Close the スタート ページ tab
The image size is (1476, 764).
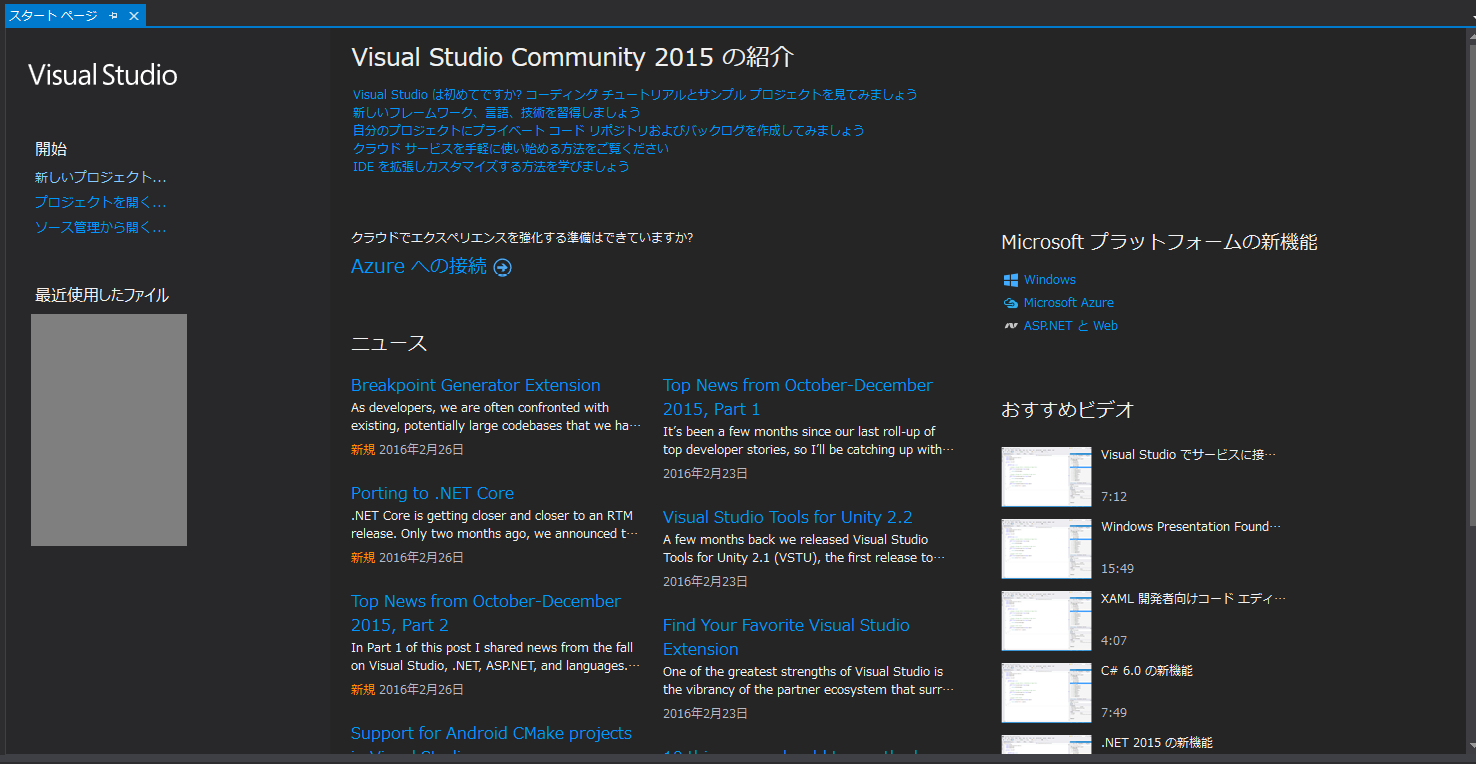134,16
